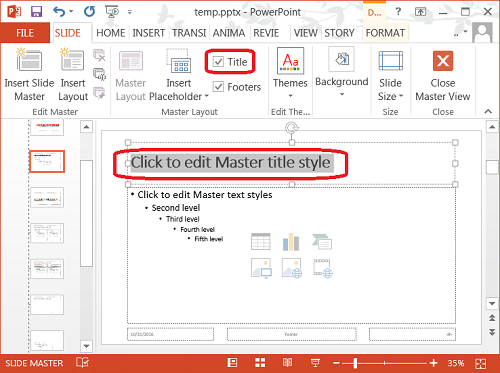Click the Save icon in quick access toolbar
This screenshot has width=500, height=373.
click(x=36, y=12)
